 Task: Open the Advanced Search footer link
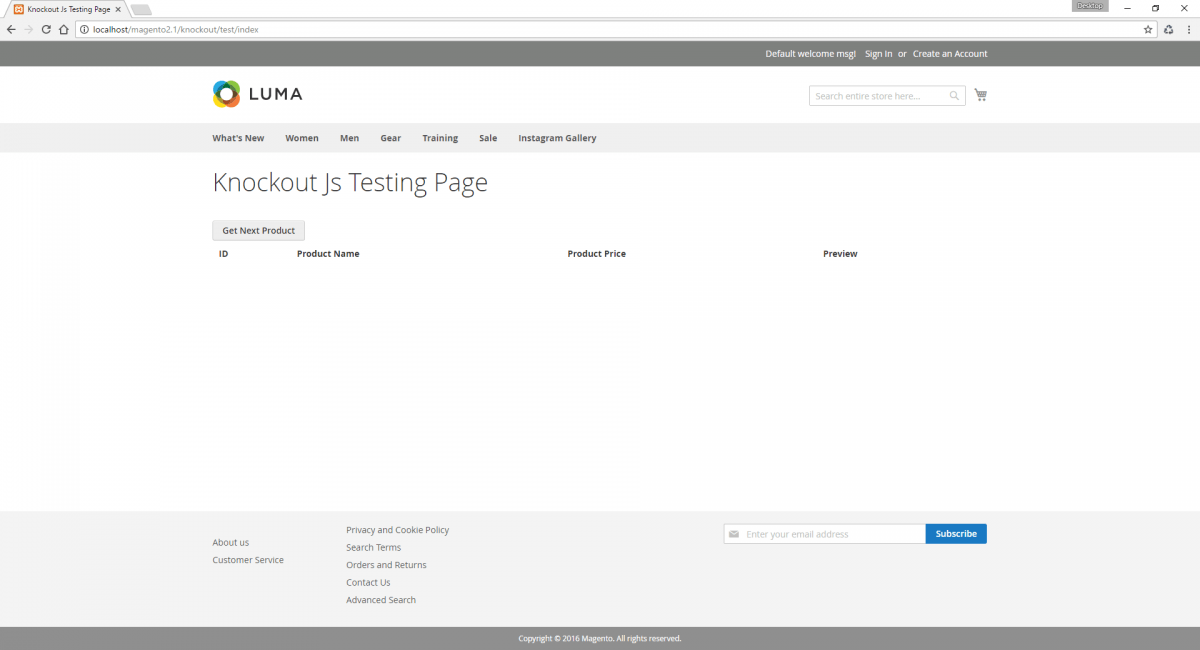(x=381, y=600)
